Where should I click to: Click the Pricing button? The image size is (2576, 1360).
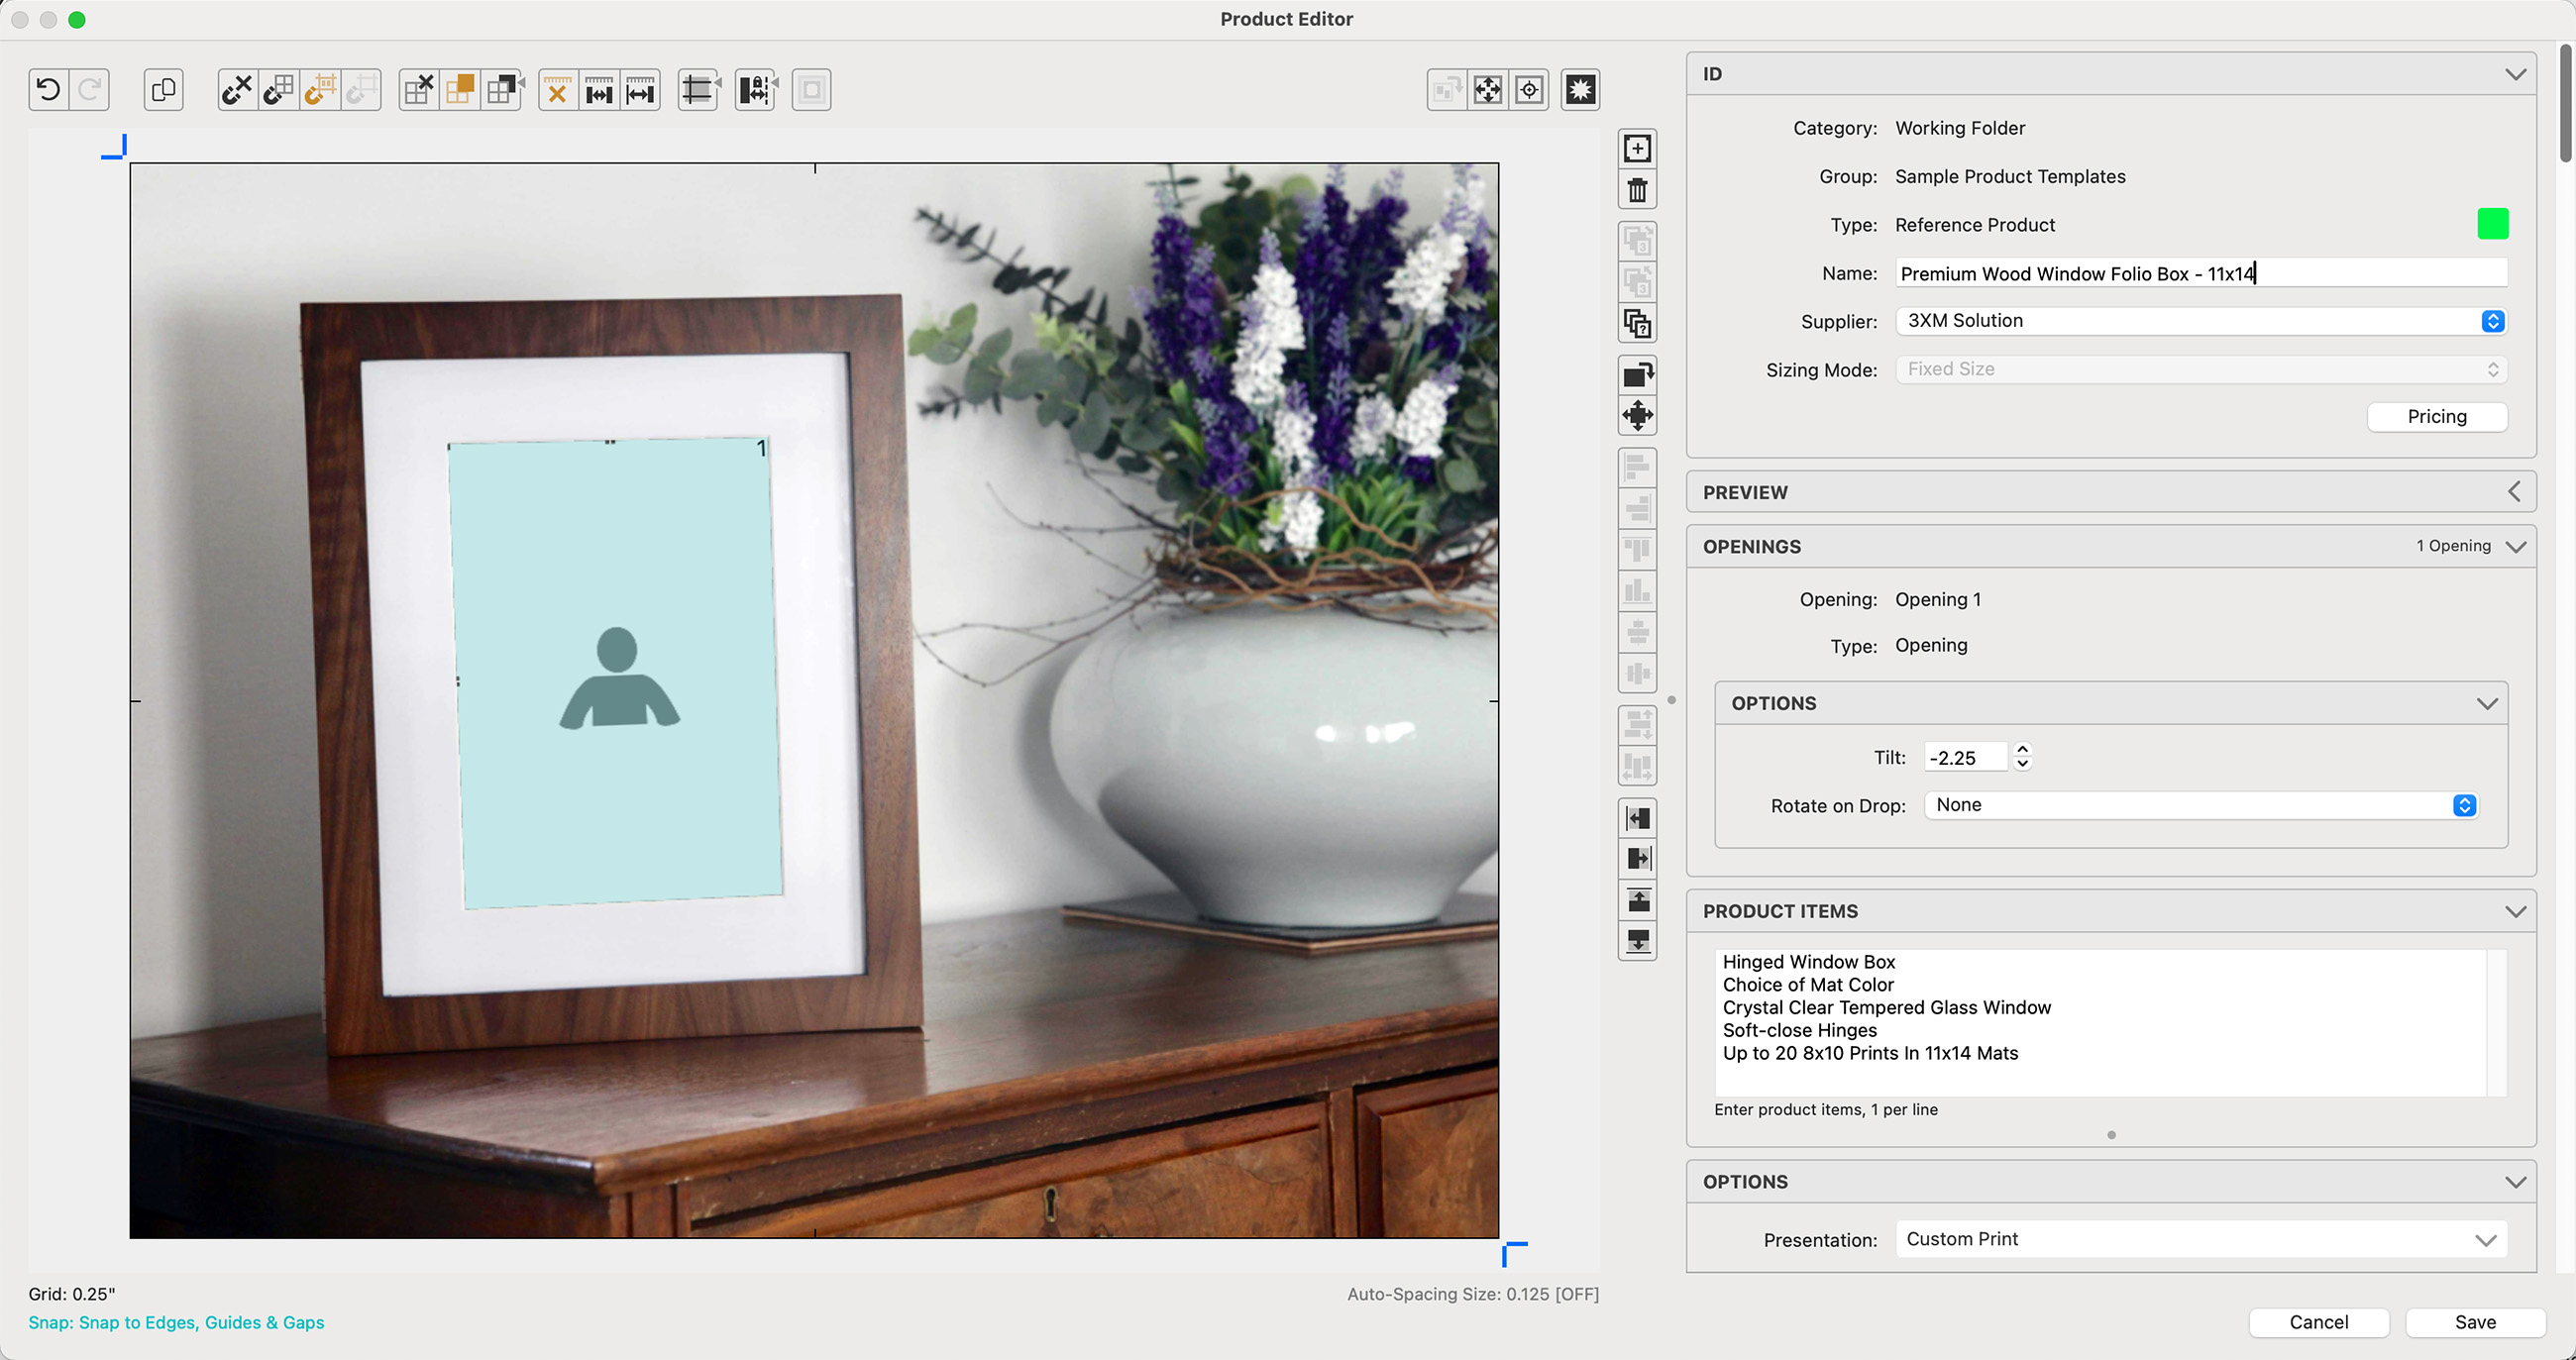[2436, 417]
